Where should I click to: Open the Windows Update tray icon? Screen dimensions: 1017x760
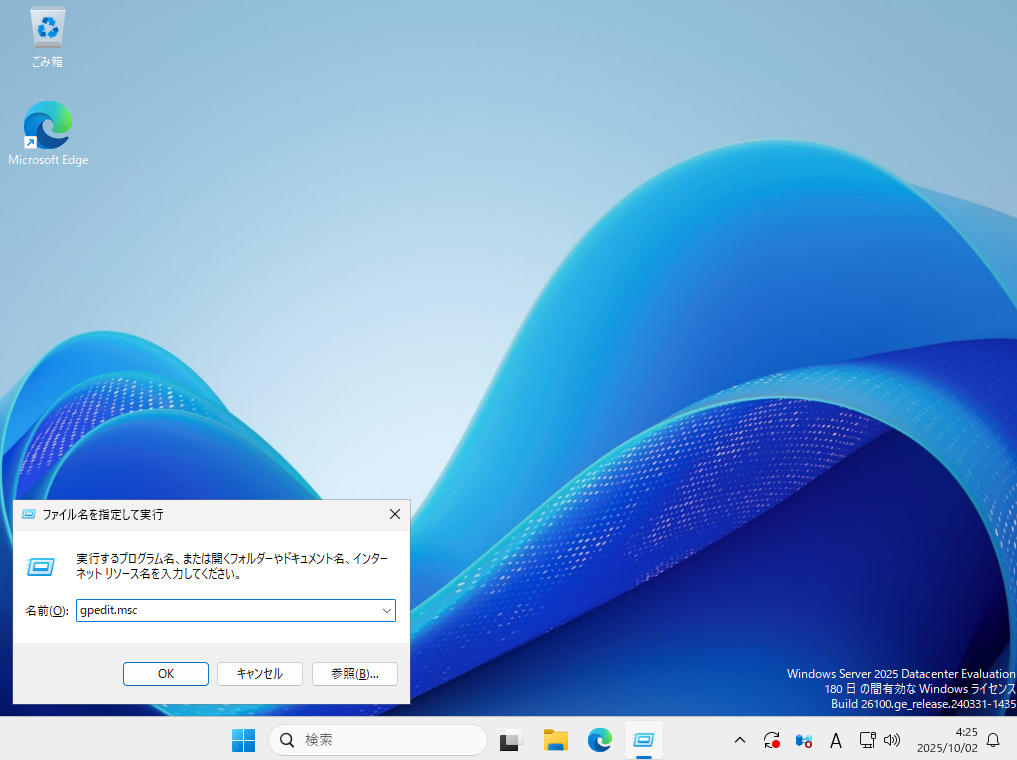771,740
